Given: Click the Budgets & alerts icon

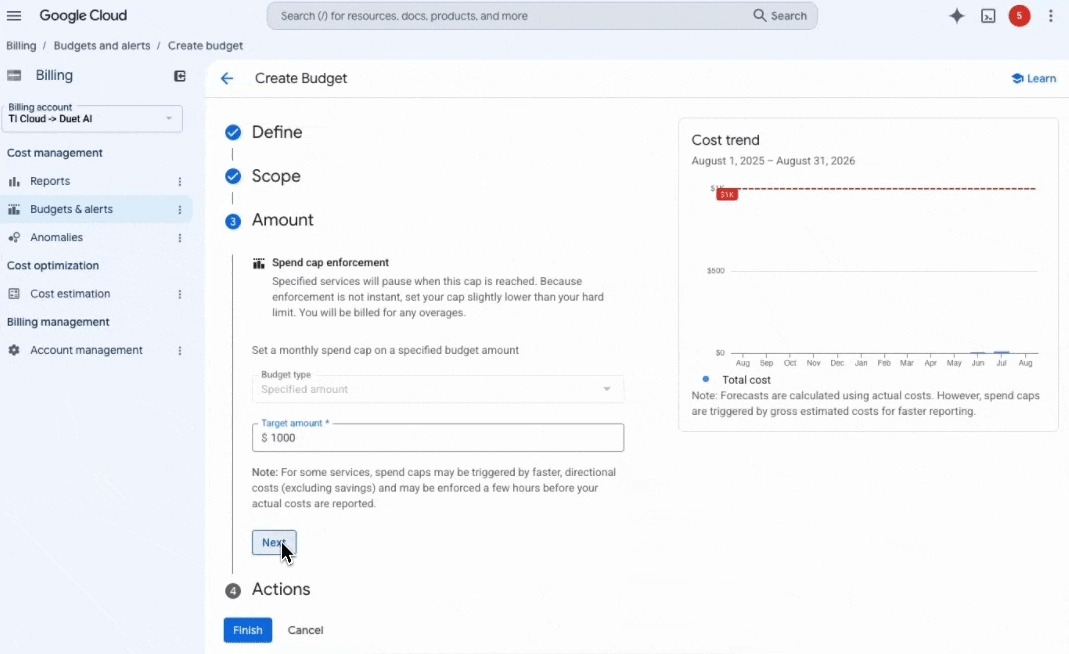Looking at the screenshot, I should point(14,209).
